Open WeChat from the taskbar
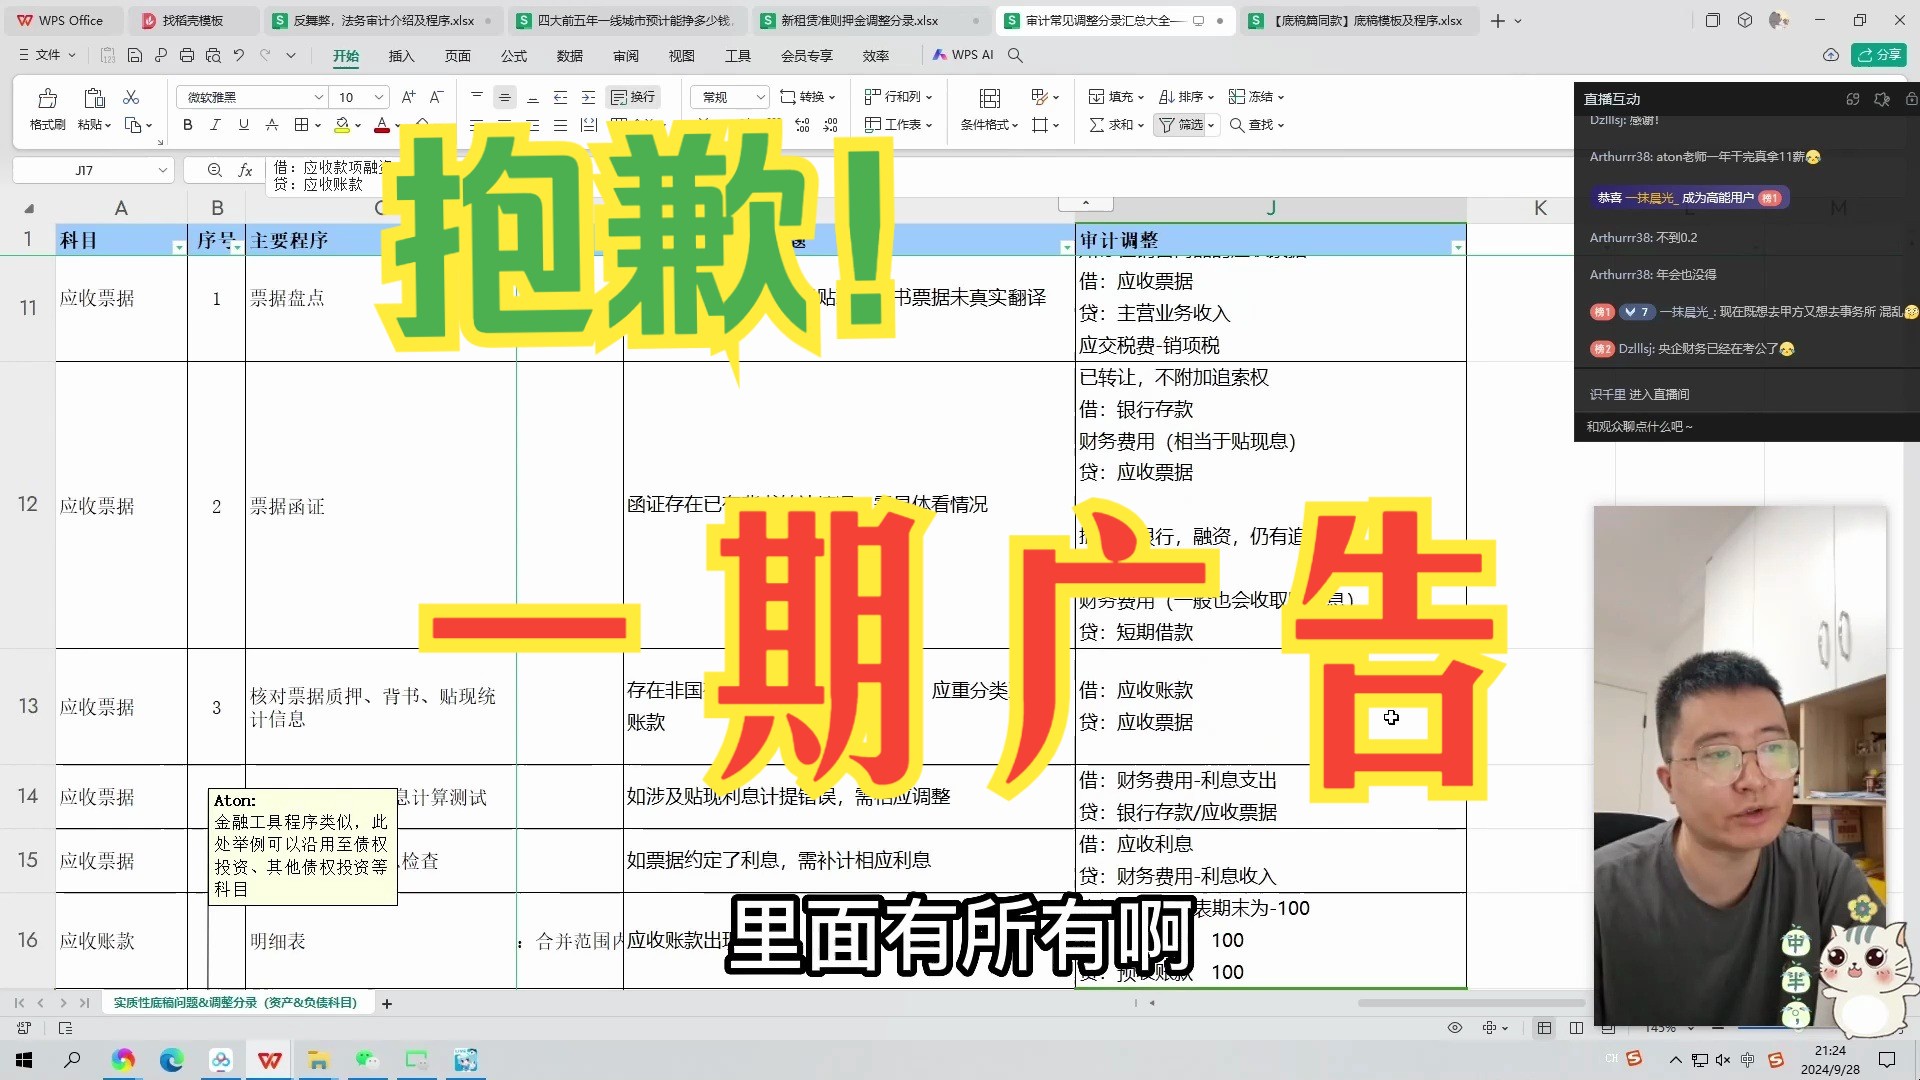 pyautogui.click(x=367, y=1060)
